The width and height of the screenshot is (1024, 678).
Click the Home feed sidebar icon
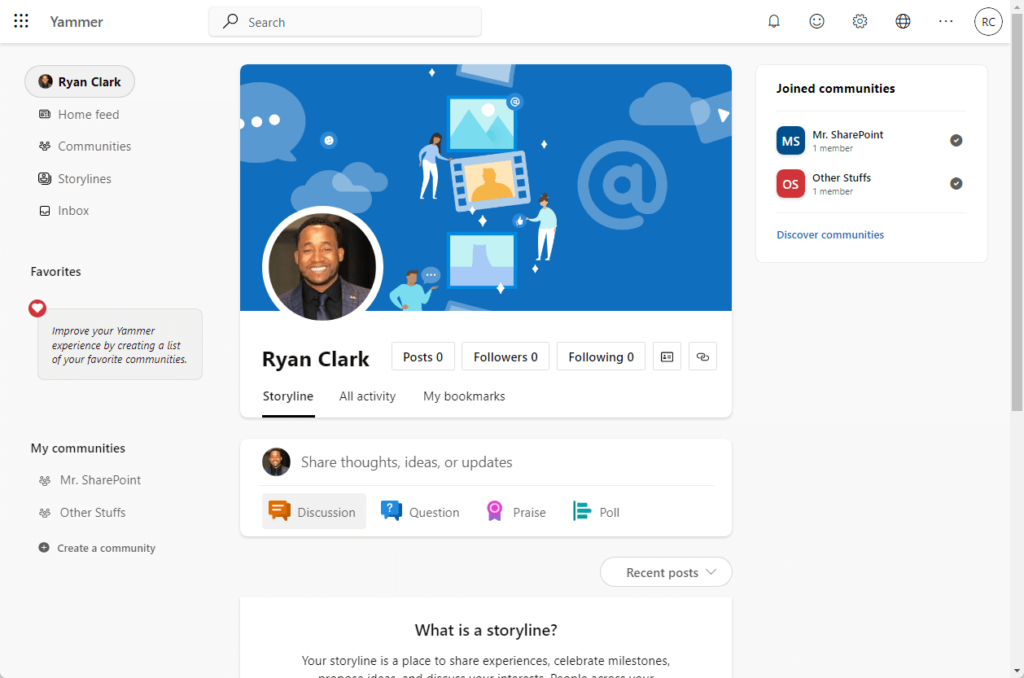click(x=44, y=114)
